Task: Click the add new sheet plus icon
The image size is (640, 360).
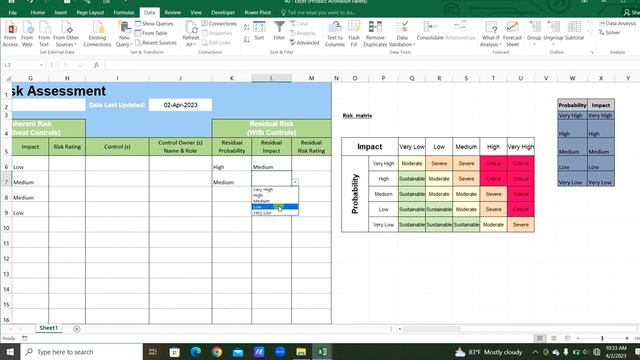Action: [x=77, y=329]
